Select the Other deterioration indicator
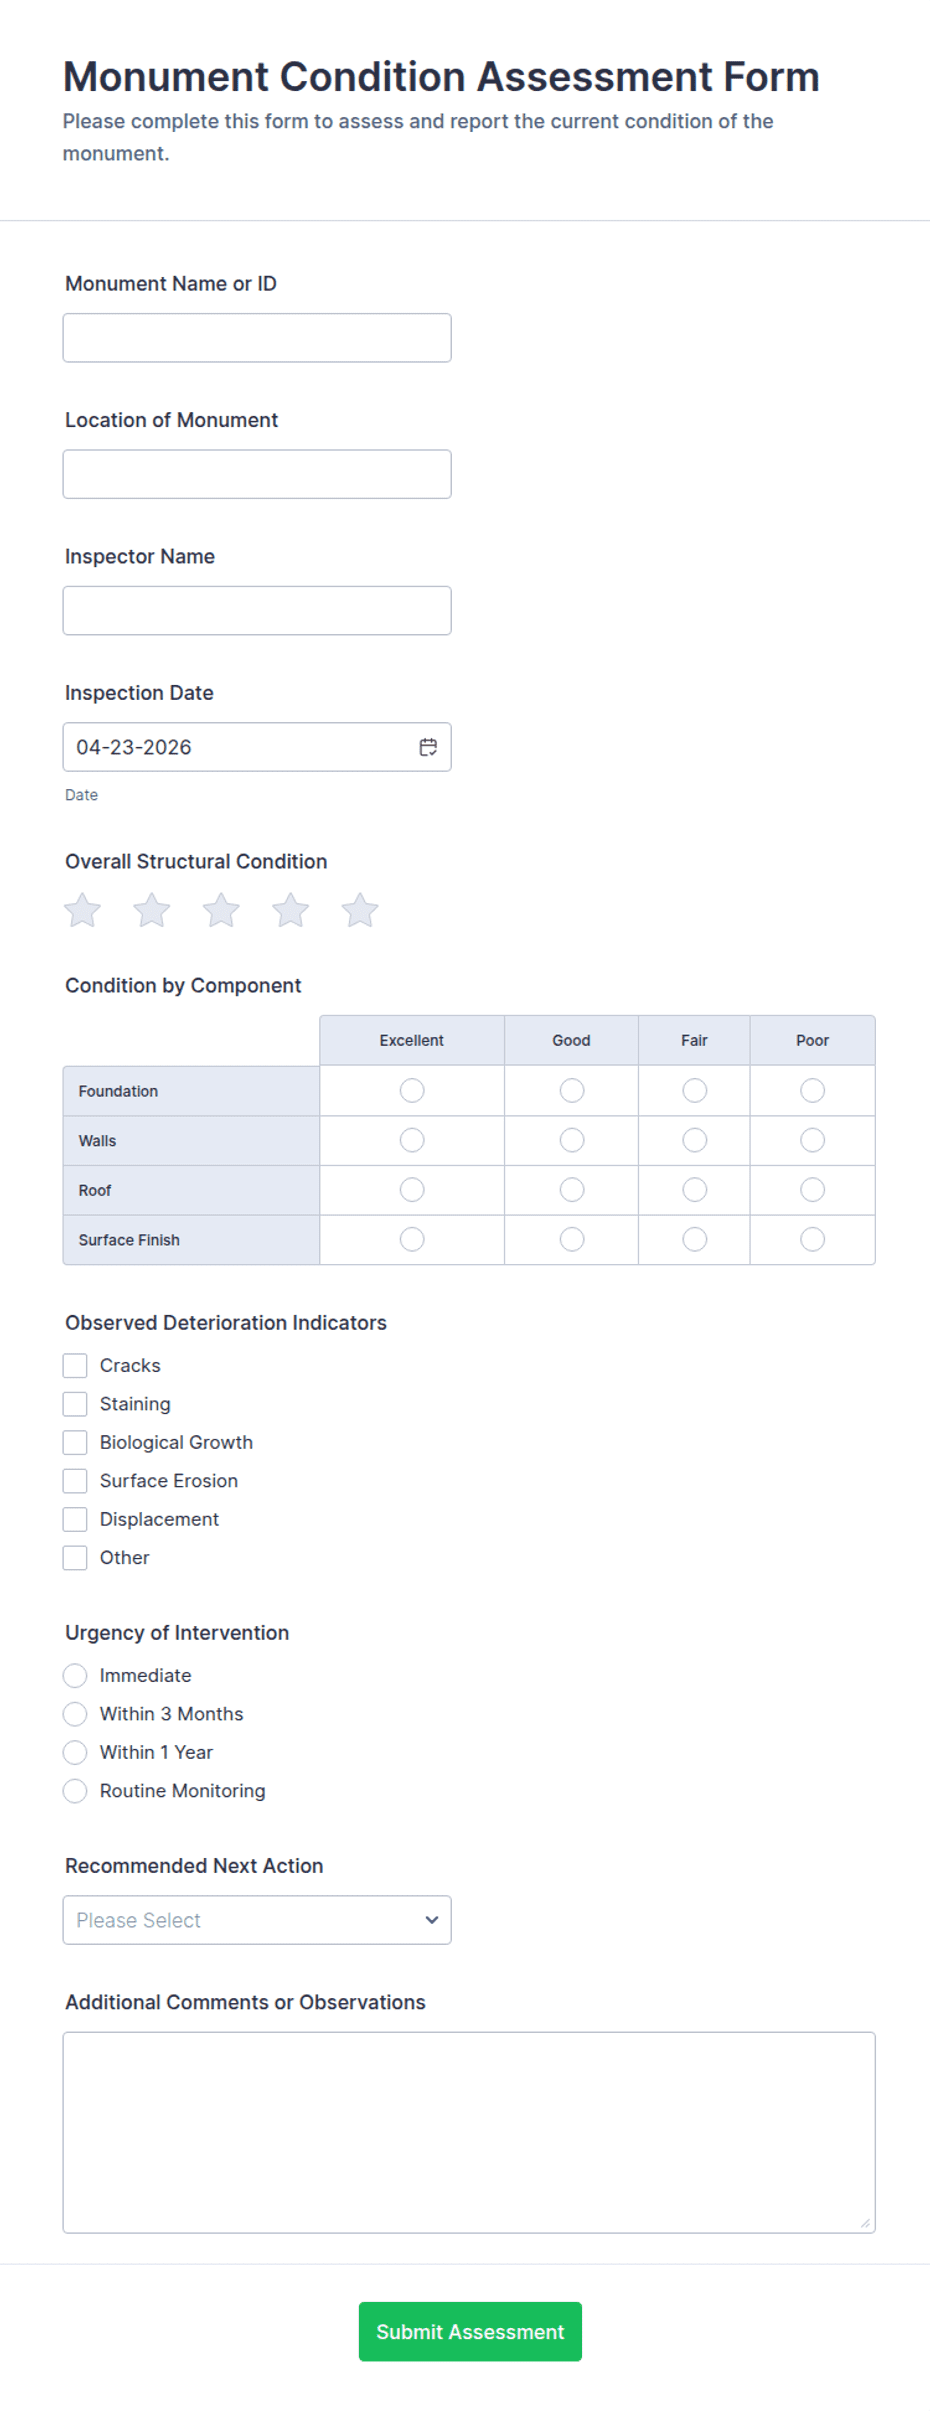Image resolution: width=930 pixels, height=2411 pixels. tap(75, 1557)
